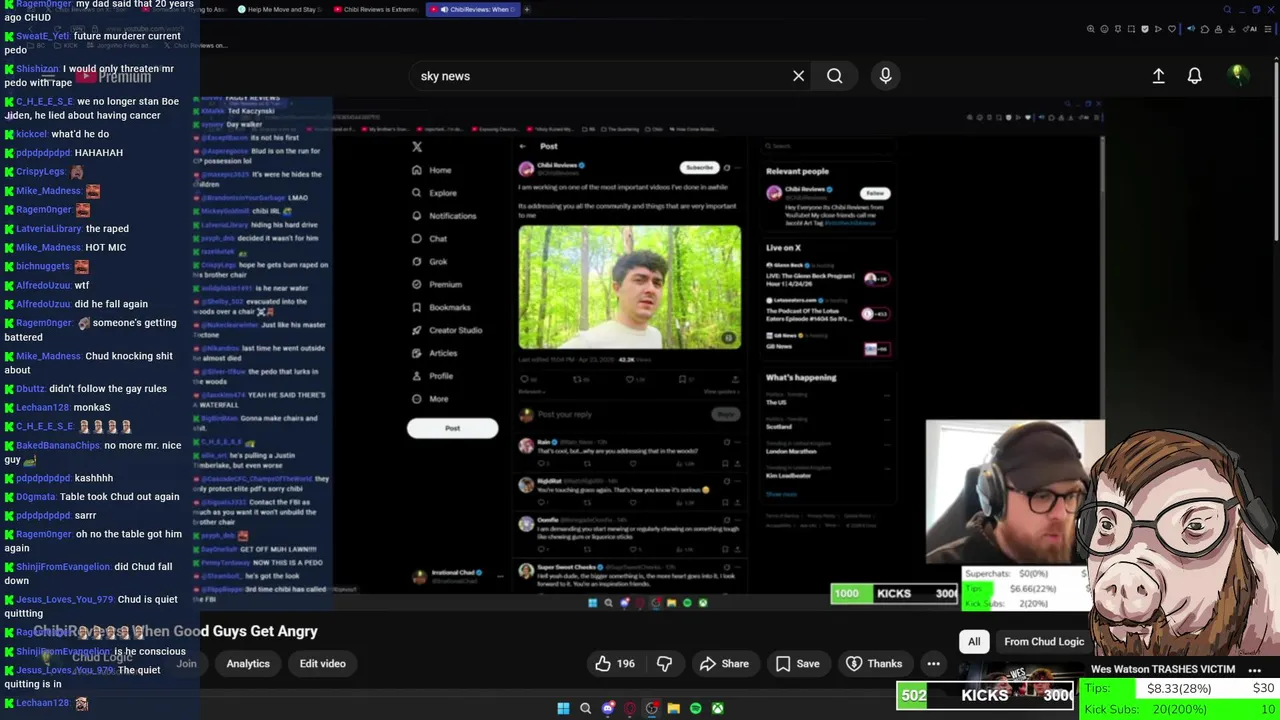Save the video to a playlist
The image size is (1280, 720).
797,663
